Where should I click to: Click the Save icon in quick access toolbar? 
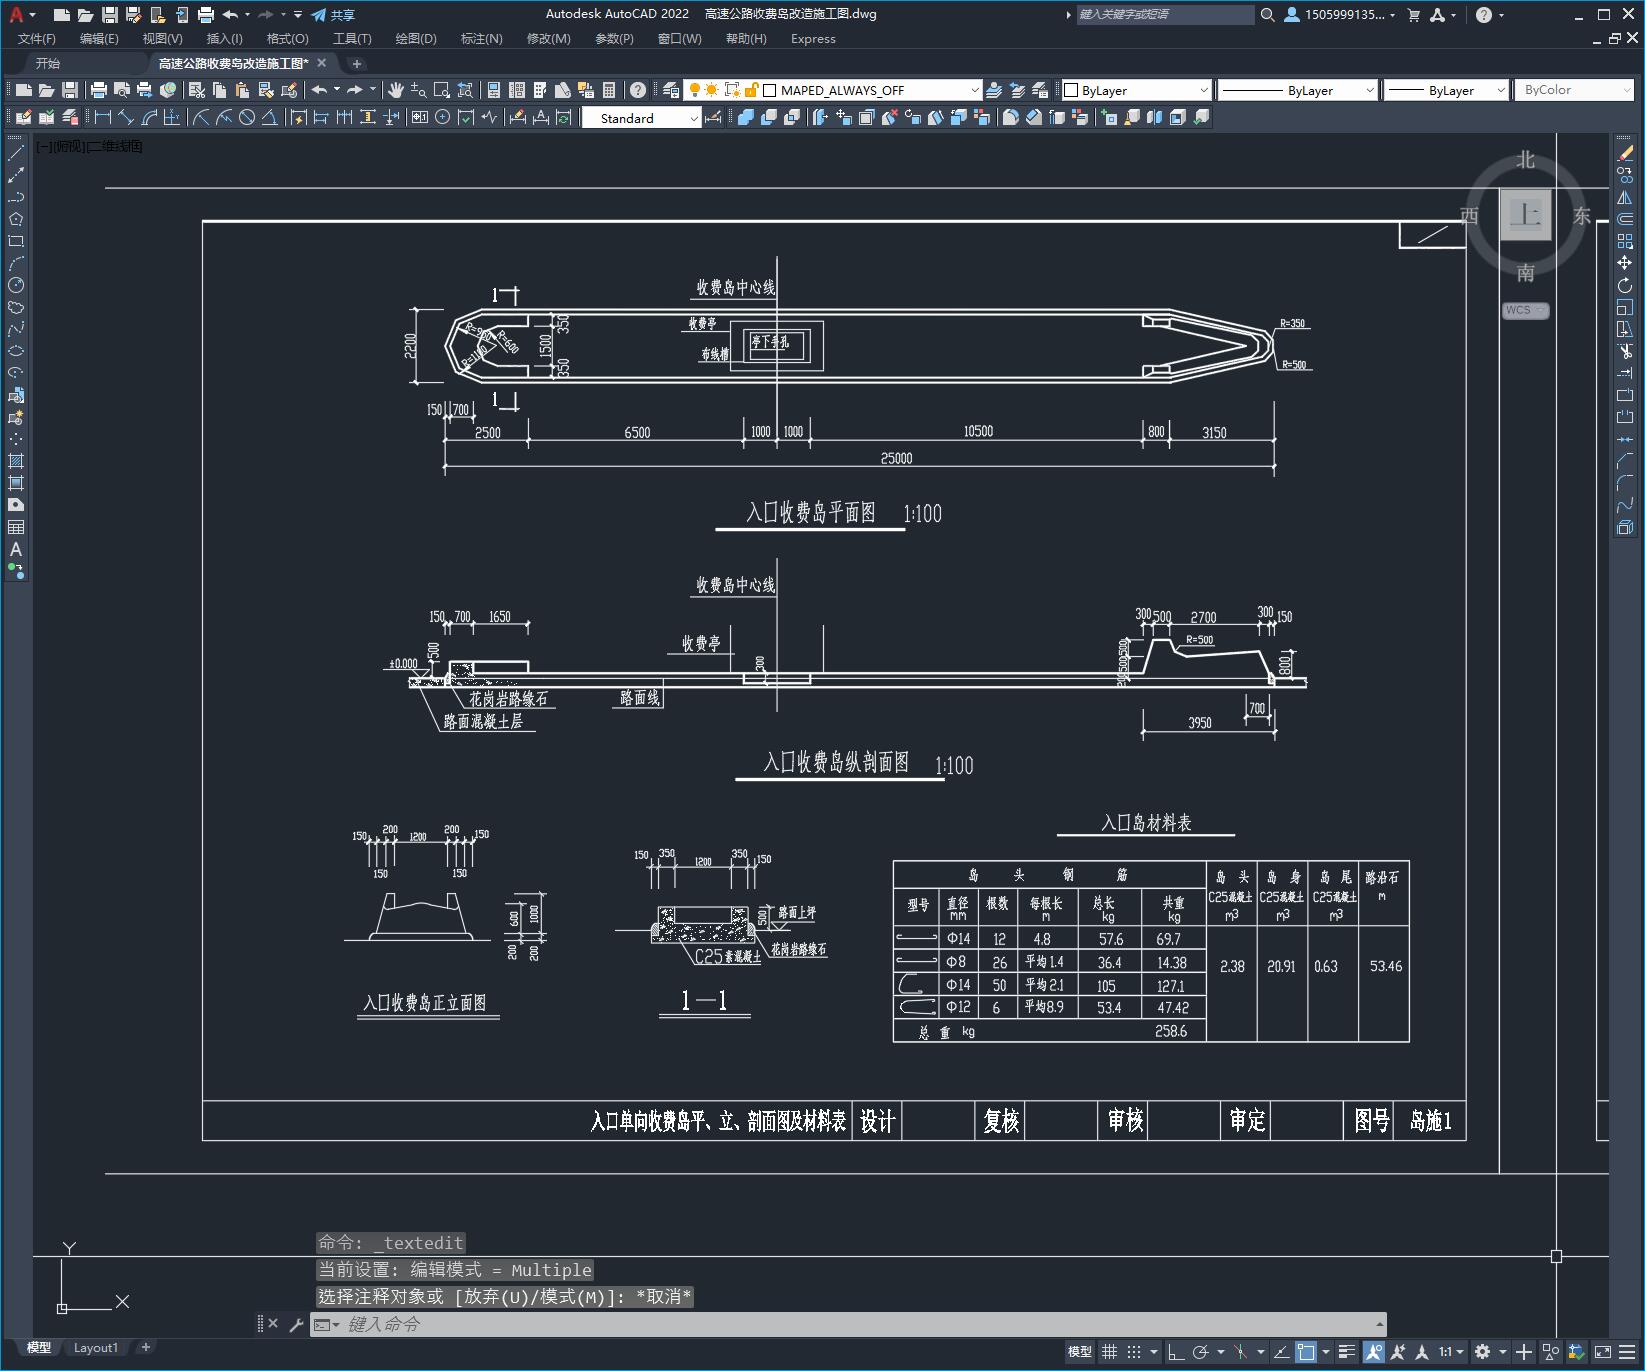click(x=110, y=15)
